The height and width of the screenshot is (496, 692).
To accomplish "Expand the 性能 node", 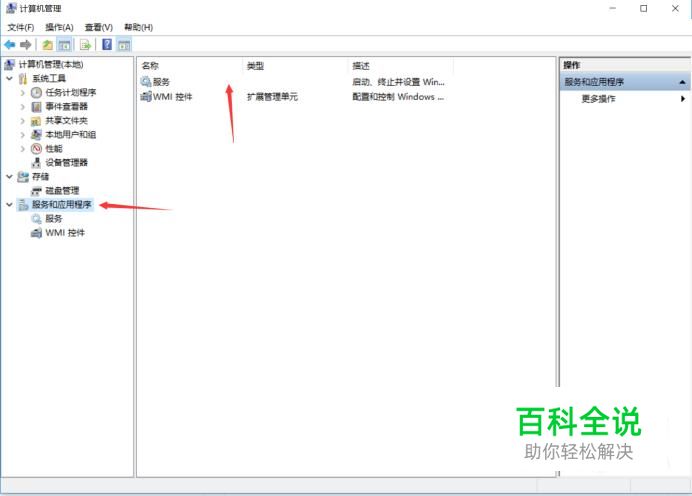I will pyautogui.click(x=23, y=149).
